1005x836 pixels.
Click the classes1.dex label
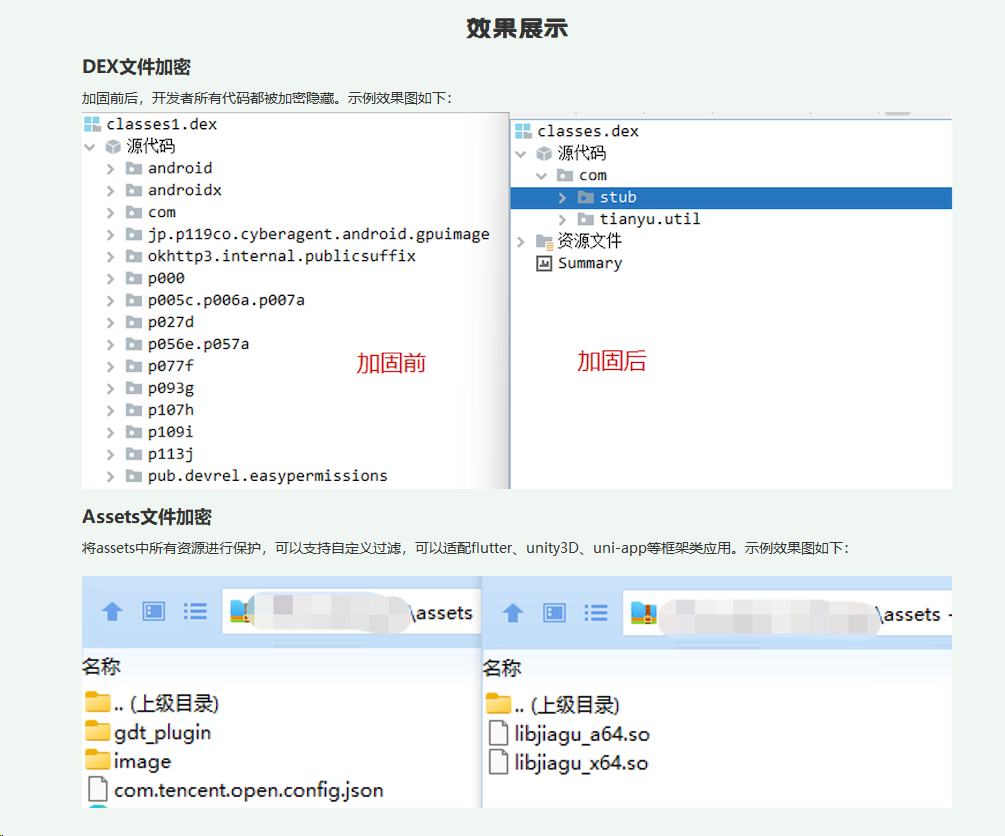[162, 124]
